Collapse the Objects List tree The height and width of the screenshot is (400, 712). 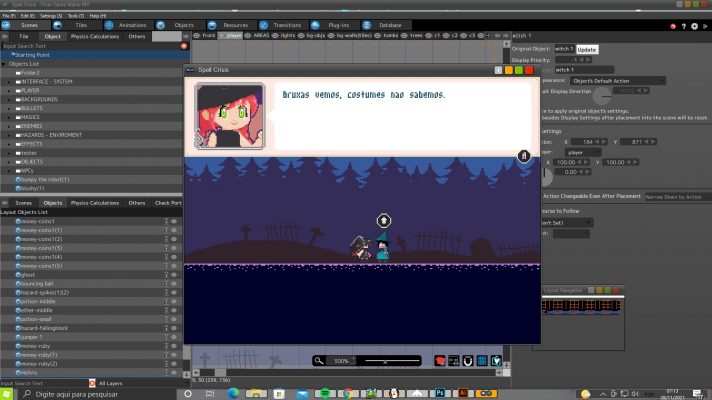(x=4, y=64)
